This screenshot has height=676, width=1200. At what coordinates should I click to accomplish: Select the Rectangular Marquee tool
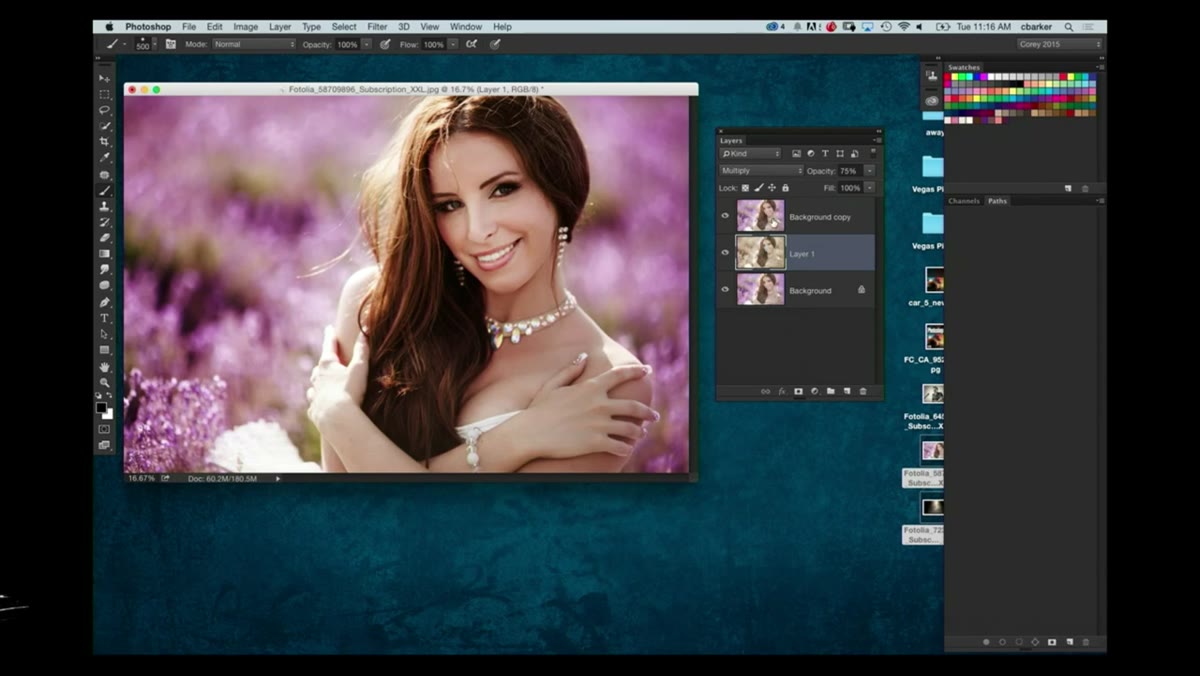(104, 94)
